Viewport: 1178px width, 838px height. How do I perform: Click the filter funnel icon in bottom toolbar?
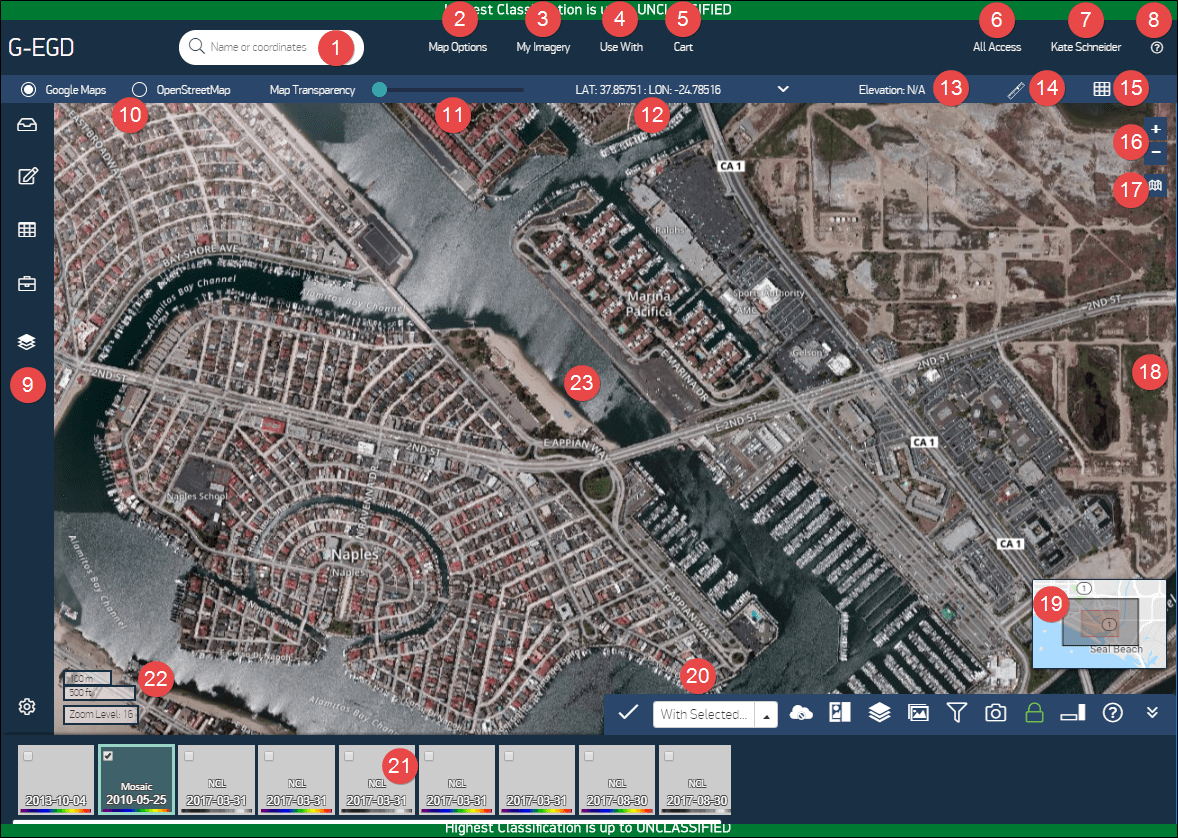[x=956, y=713]
